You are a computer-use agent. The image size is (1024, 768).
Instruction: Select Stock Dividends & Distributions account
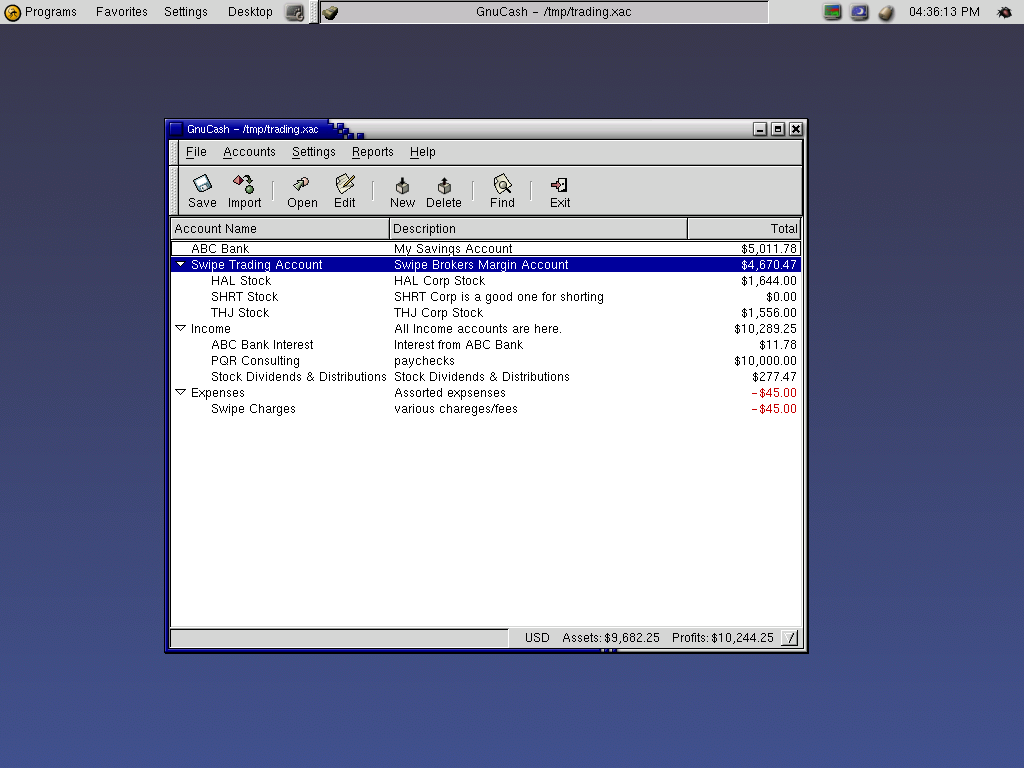click(486, 376)
